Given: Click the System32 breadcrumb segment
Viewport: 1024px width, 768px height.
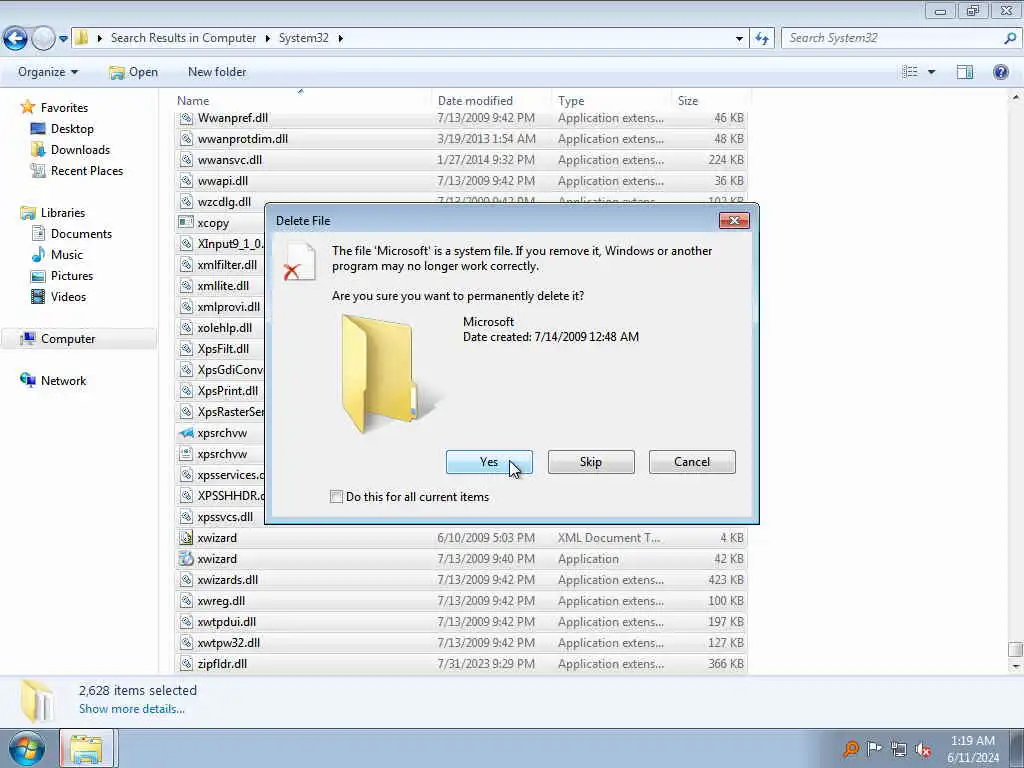Looking at the screenshot, I should pyautogui.click(x=304, y=38).
